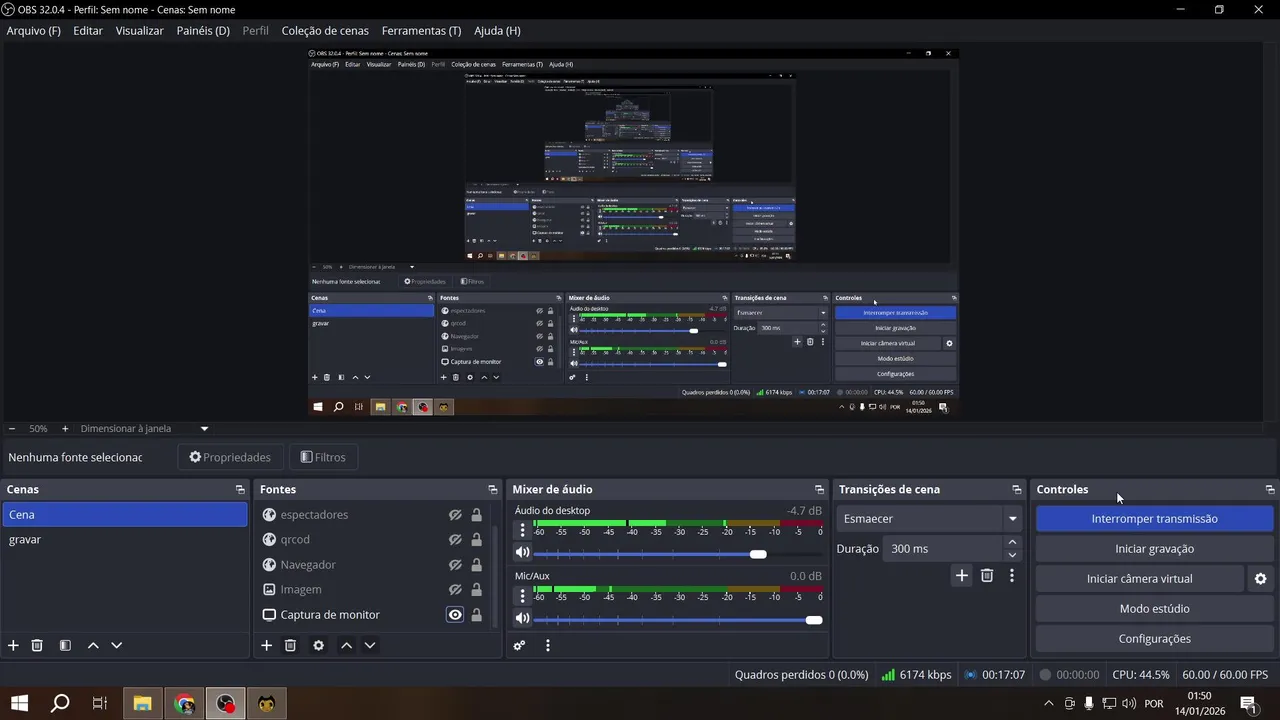
Task: Add a new scene with plus icon
Action: (x=13, y=645)
